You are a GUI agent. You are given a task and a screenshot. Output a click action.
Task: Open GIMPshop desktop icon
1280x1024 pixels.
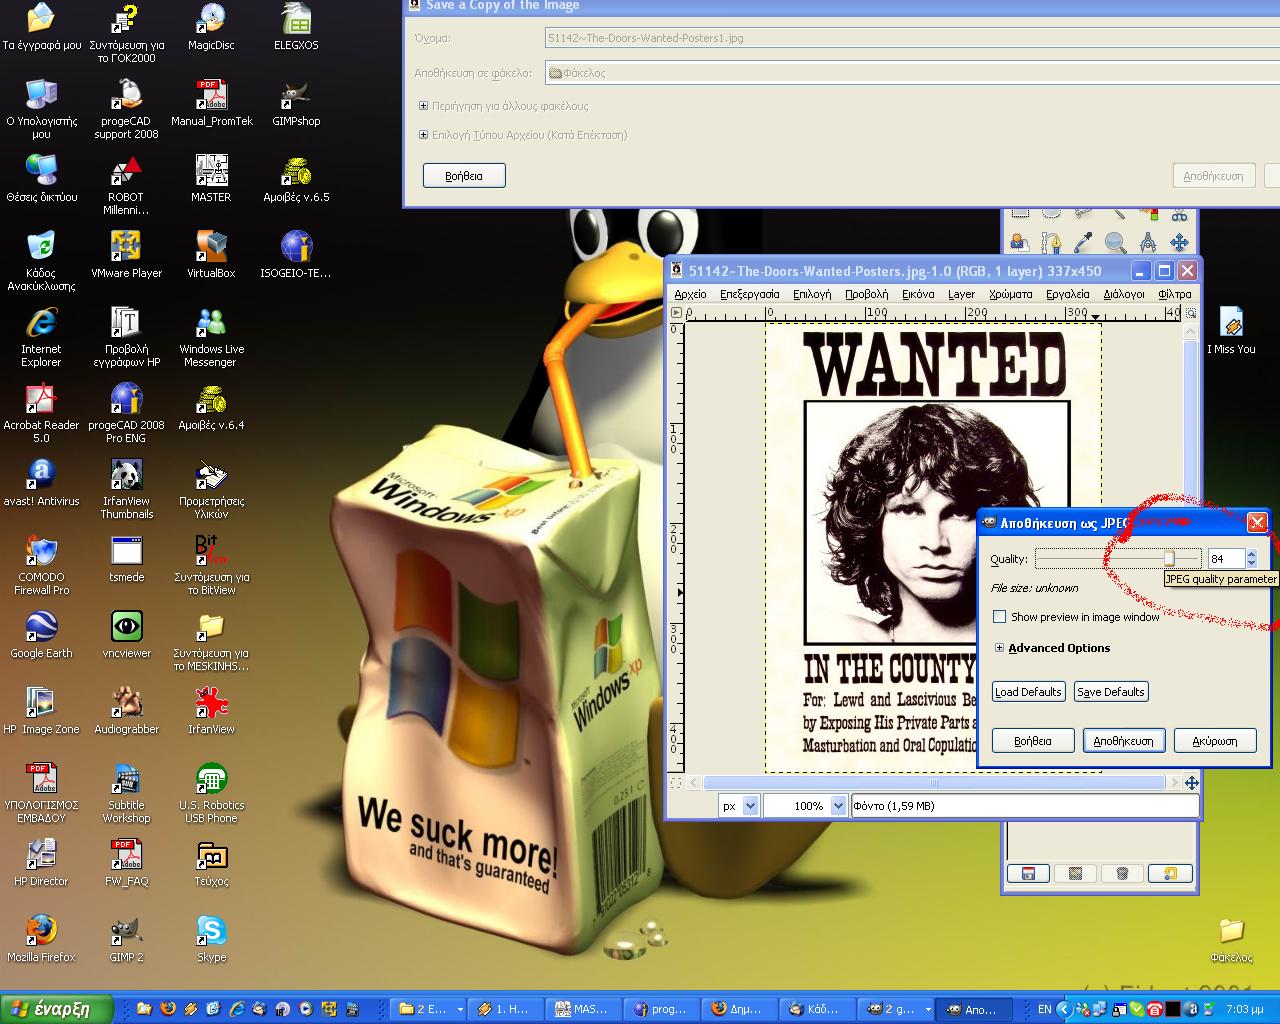[296, 103]
